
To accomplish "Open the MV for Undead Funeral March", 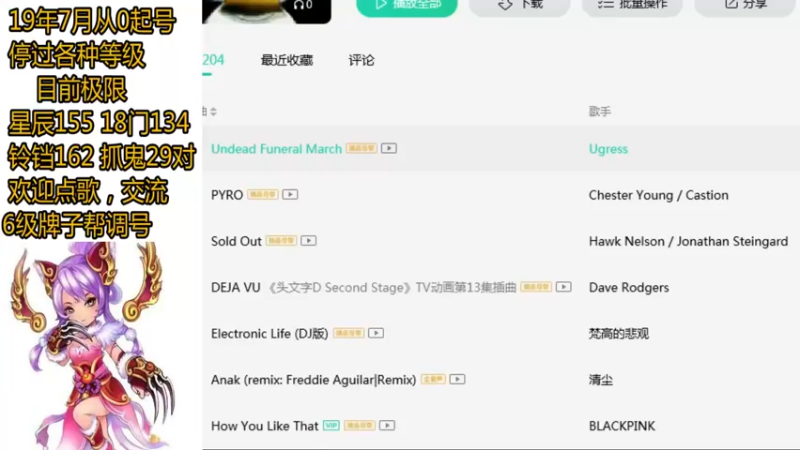I will point(389,148).
